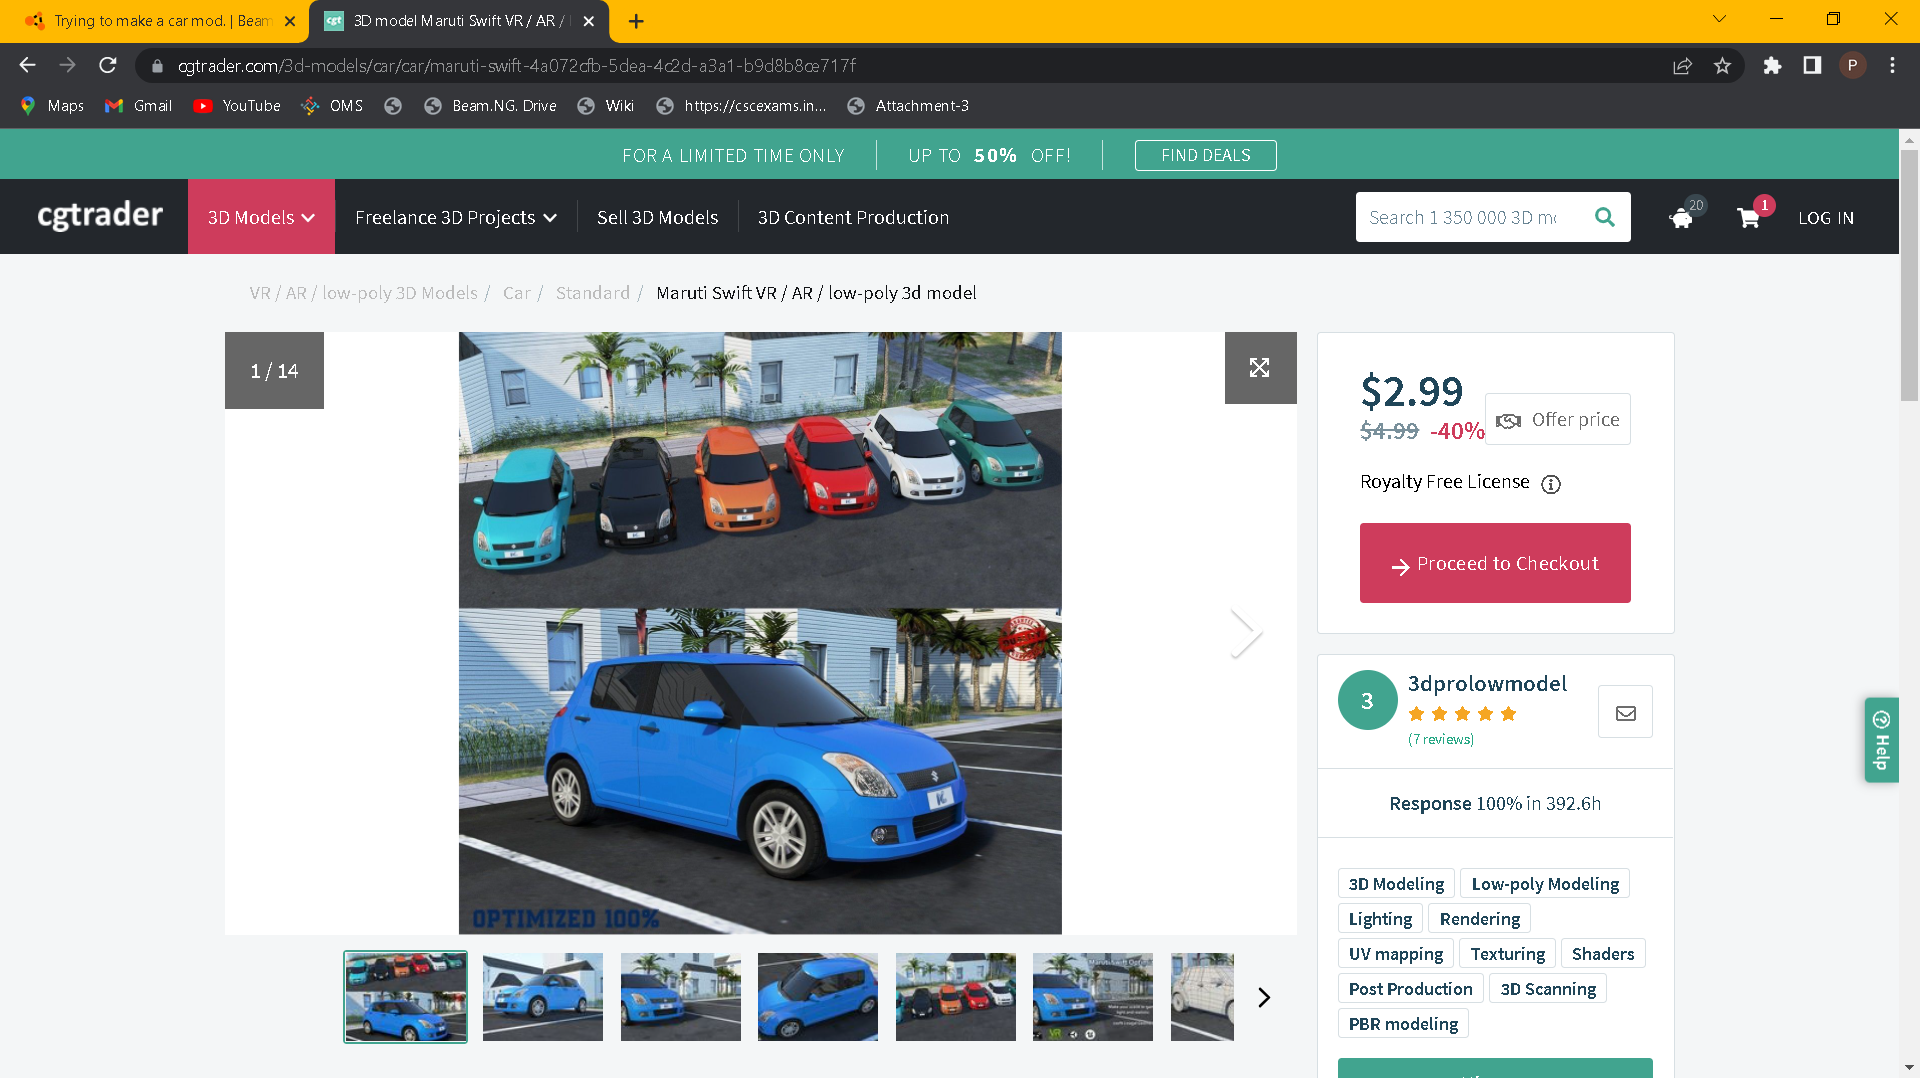This screenshot has width=1920, height=1078.
Task: Focus the 3D model search field
Action: point(1467,217)
